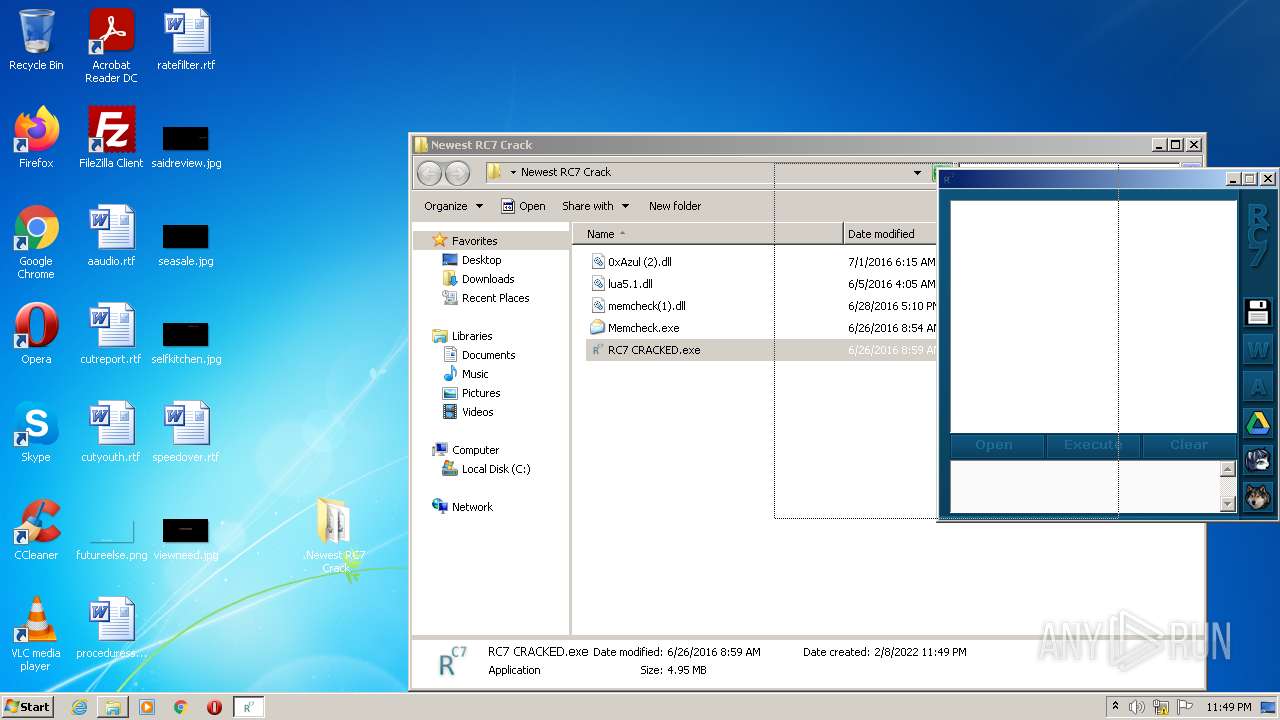Image resolution: width=1280 pixels, height=720 pixels.
Task: Sort files by Name column header
Action: pos(707,234)
